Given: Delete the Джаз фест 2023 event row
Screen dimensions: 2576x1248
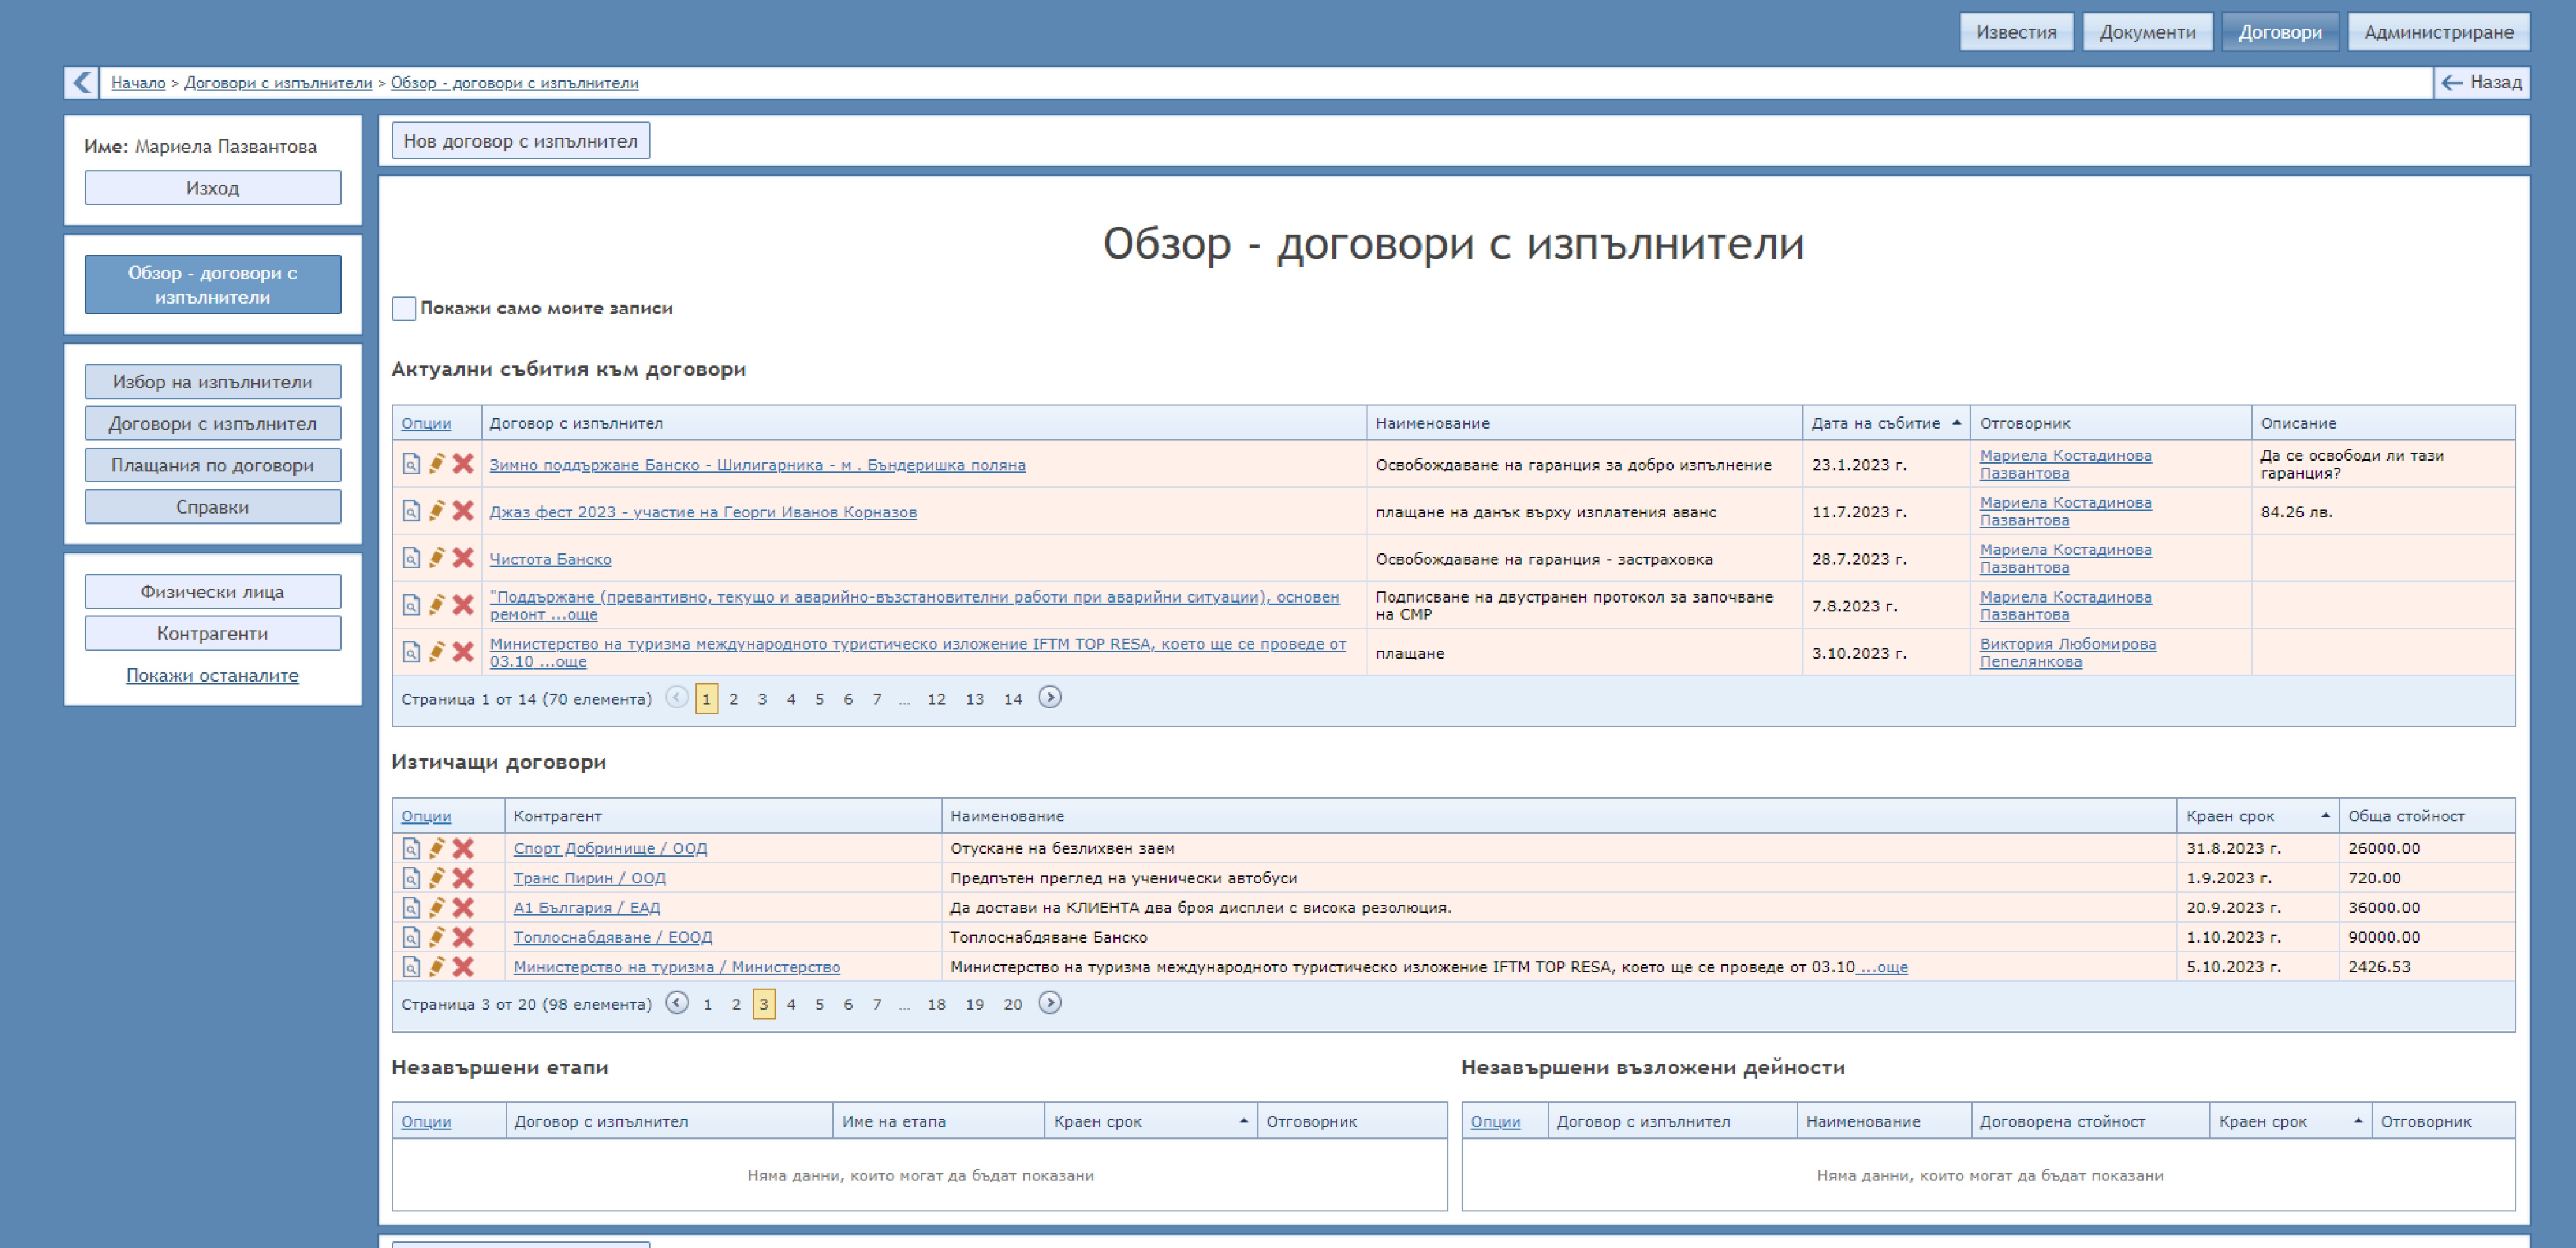Looking at the screenshot, I should [x=463, y=511].
